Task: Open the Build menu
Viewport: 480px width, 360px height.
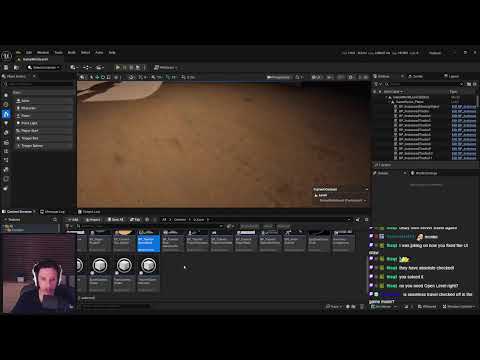Action: (x=72, y=52)
